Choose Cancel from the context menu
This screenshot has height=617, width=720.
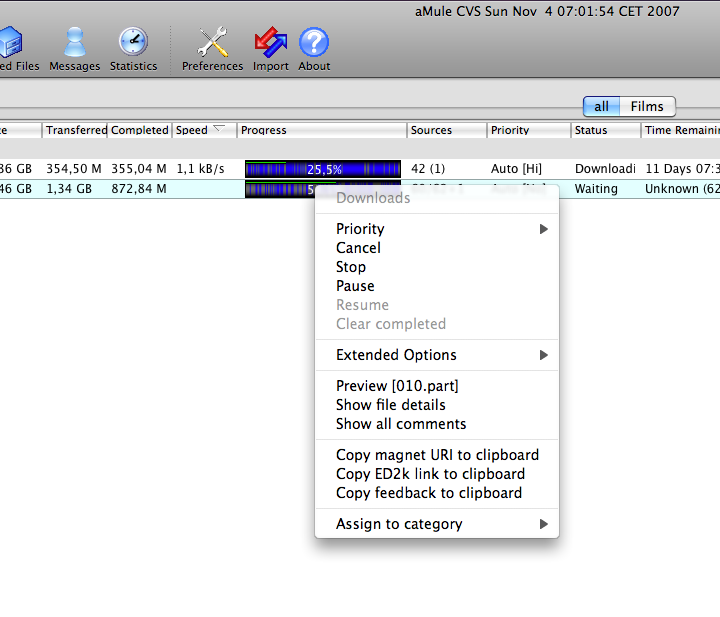pyautogui.click(x=358, y=248)
